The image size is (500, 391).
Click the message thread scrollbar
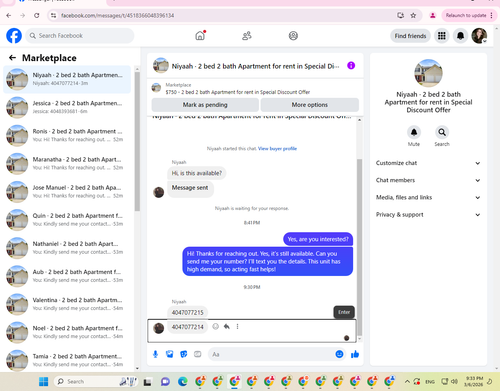click(359, 247)
